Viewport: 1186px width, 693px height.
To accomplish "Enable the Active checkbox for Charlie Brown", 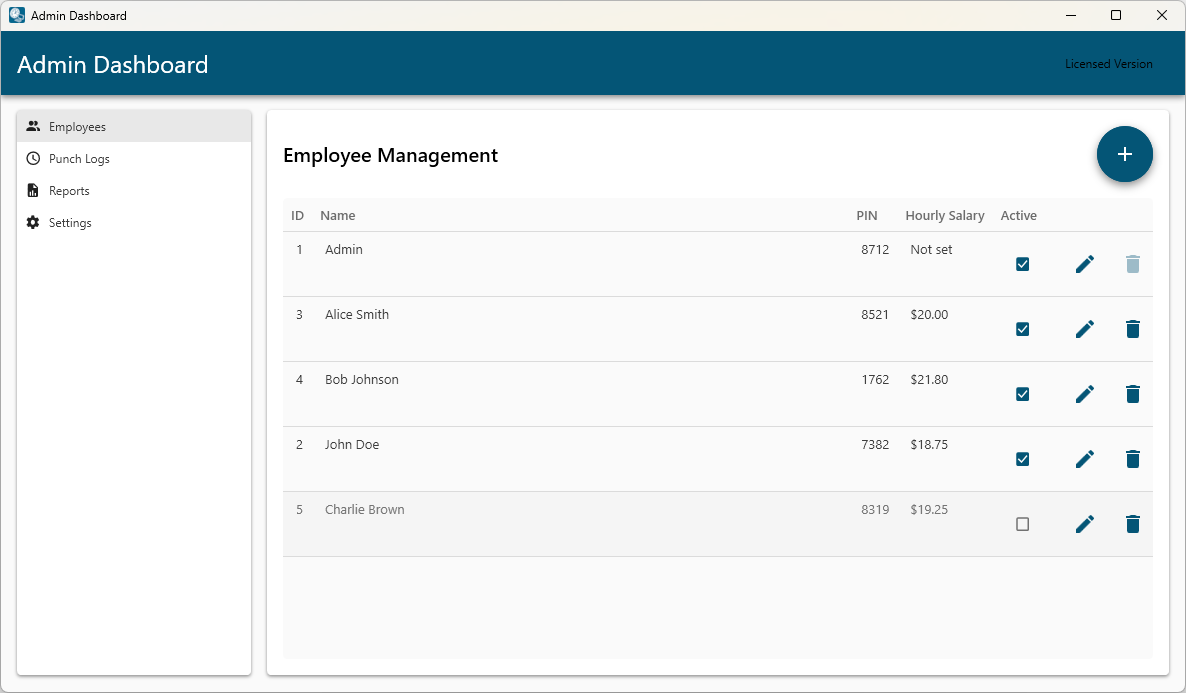I will pos(1022,524).
